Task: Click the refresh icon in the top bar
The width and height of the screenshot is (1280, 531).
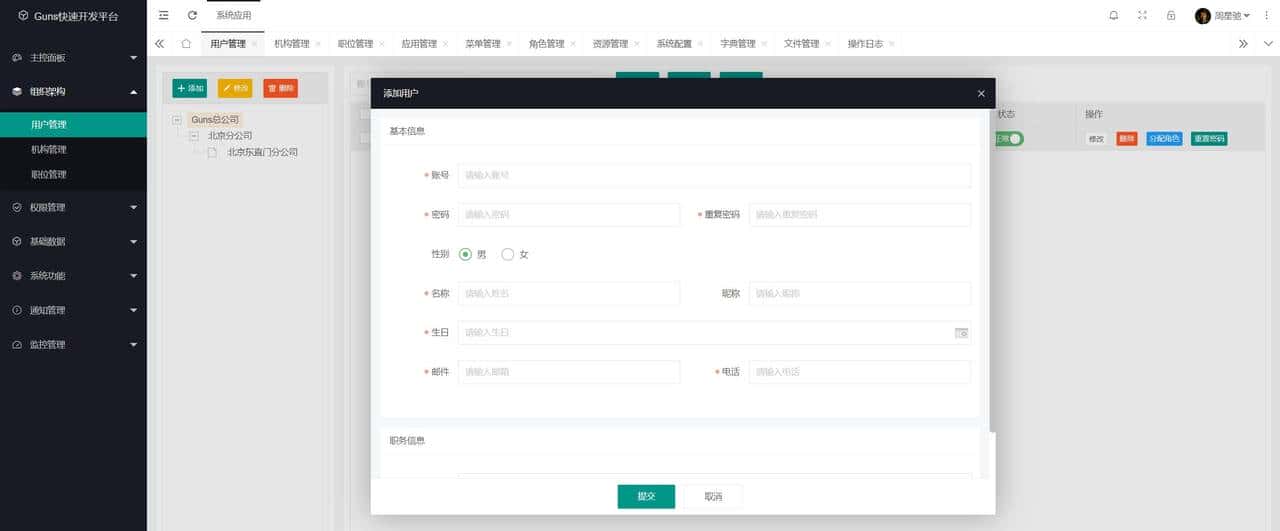Action: [192, 15]
